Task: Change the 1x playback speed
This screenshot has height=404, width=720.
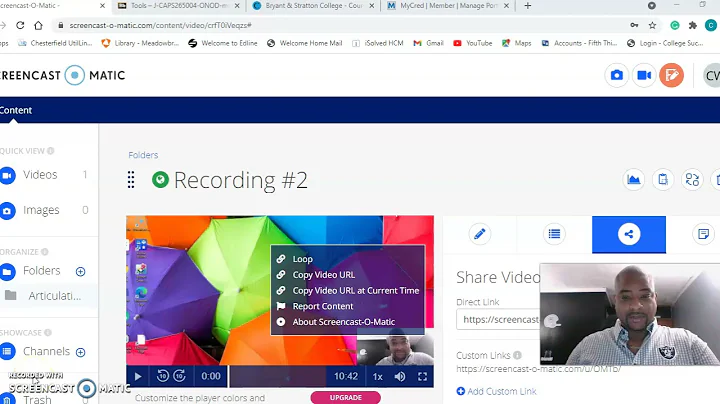Action: [377, 376]
